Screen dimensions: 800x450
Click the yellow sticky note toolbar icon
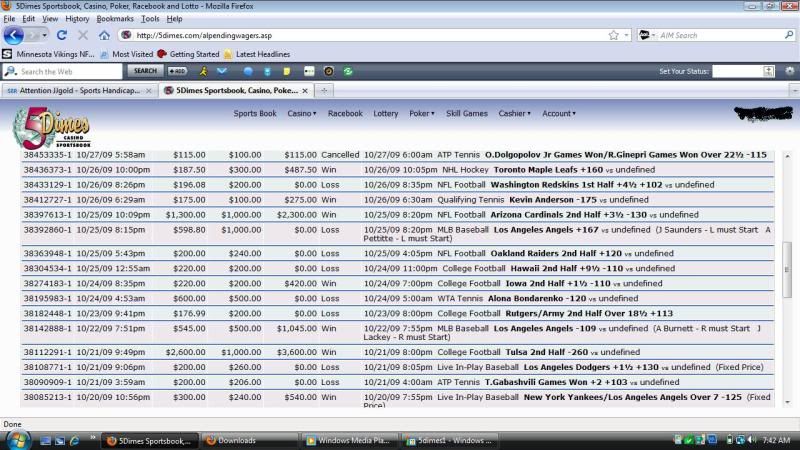pyautogui.click(x=287, y=71)
